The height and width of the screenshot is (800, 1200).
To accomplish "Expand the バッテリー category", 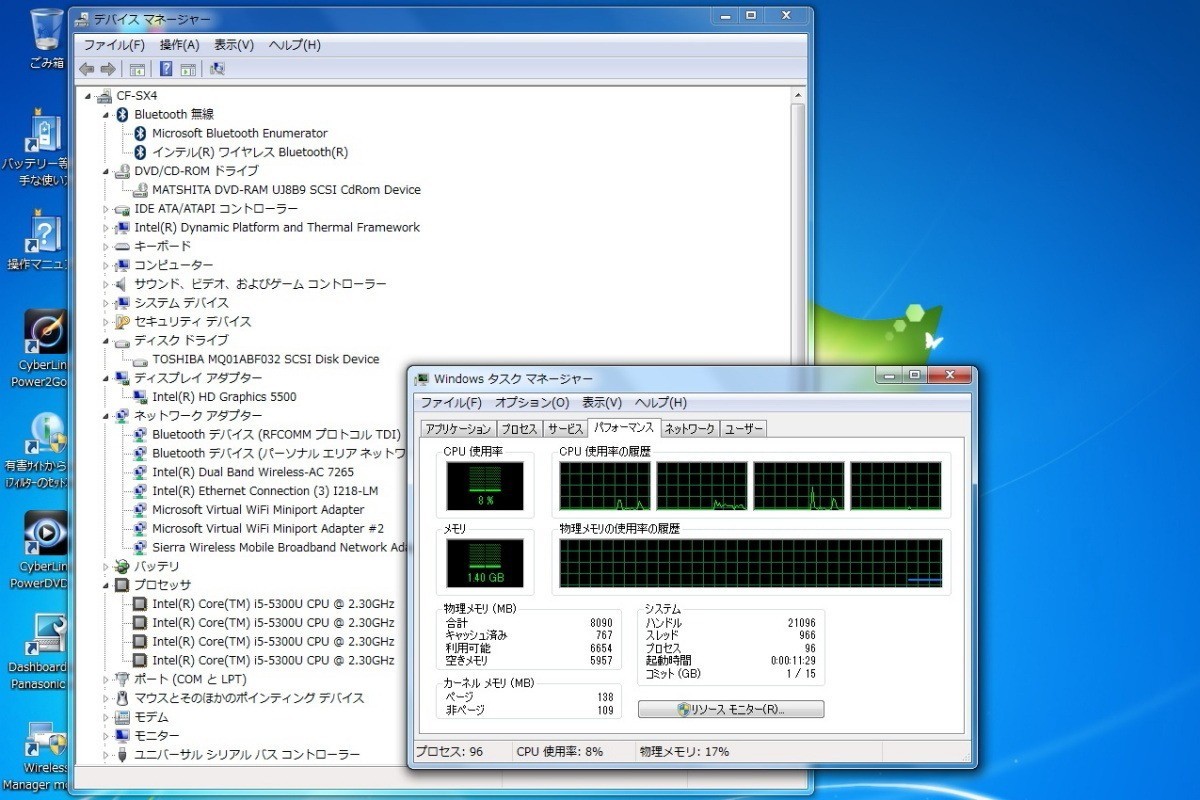I will pos(107,567).
